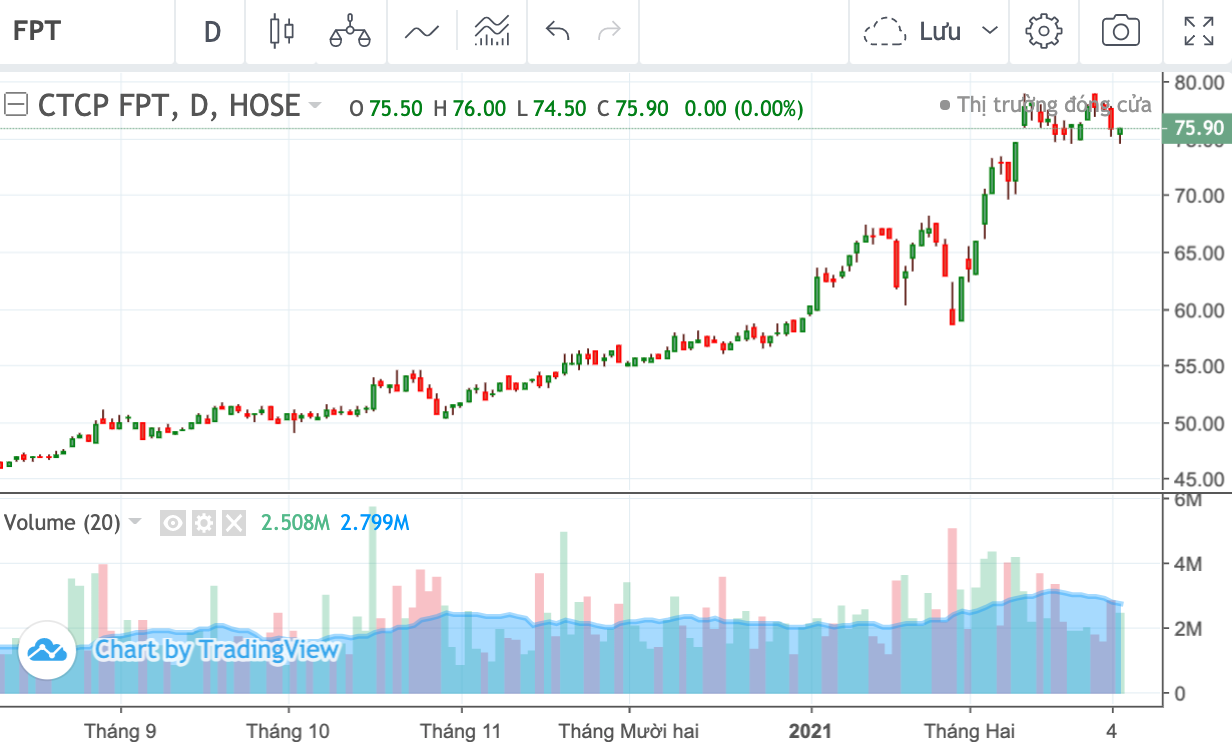Open Volume (20) indicator dropdown arrow
Viewport: 1232px width, 742px height.
click(x=135, y=522)
